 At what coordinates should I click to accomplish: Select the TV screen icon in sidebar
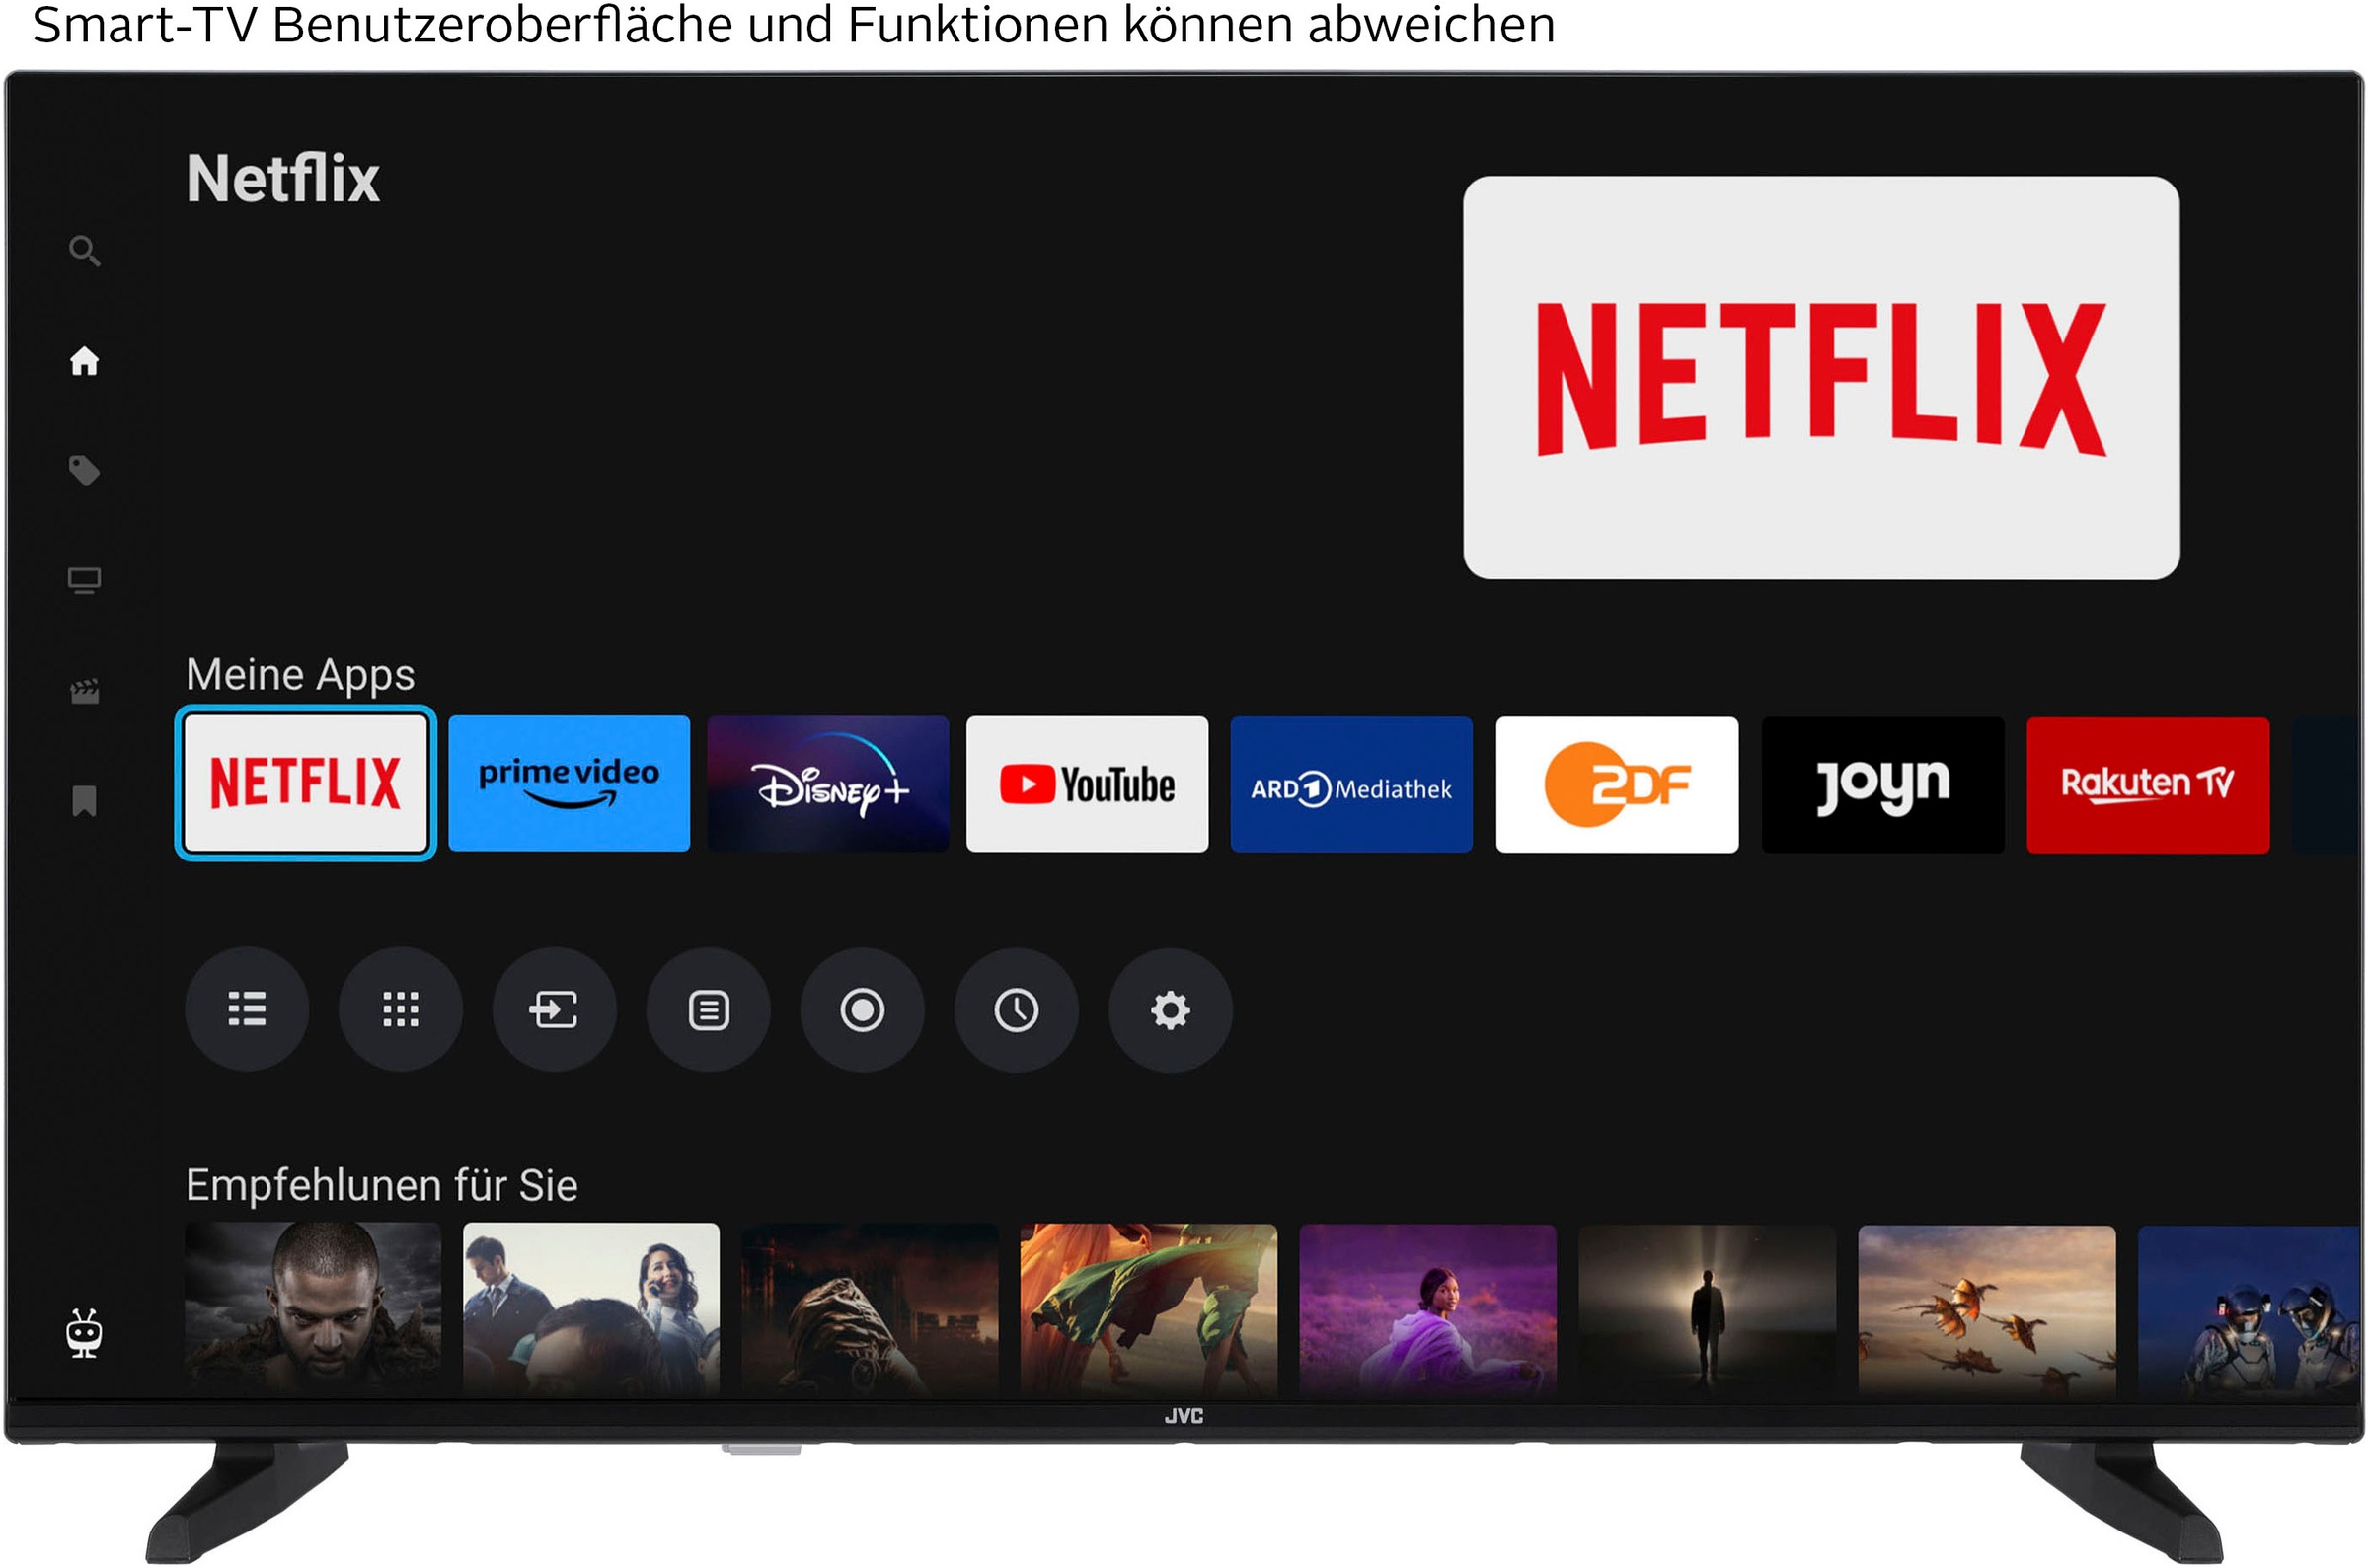[84, 581]
